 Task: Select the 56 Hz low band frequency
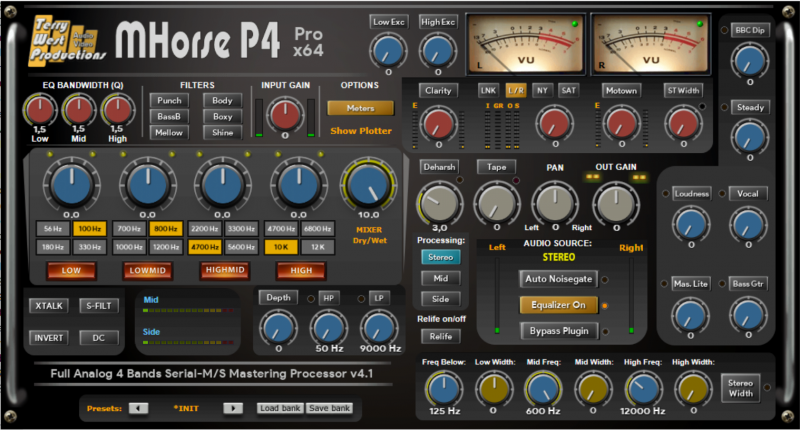(x=53, y=229)
